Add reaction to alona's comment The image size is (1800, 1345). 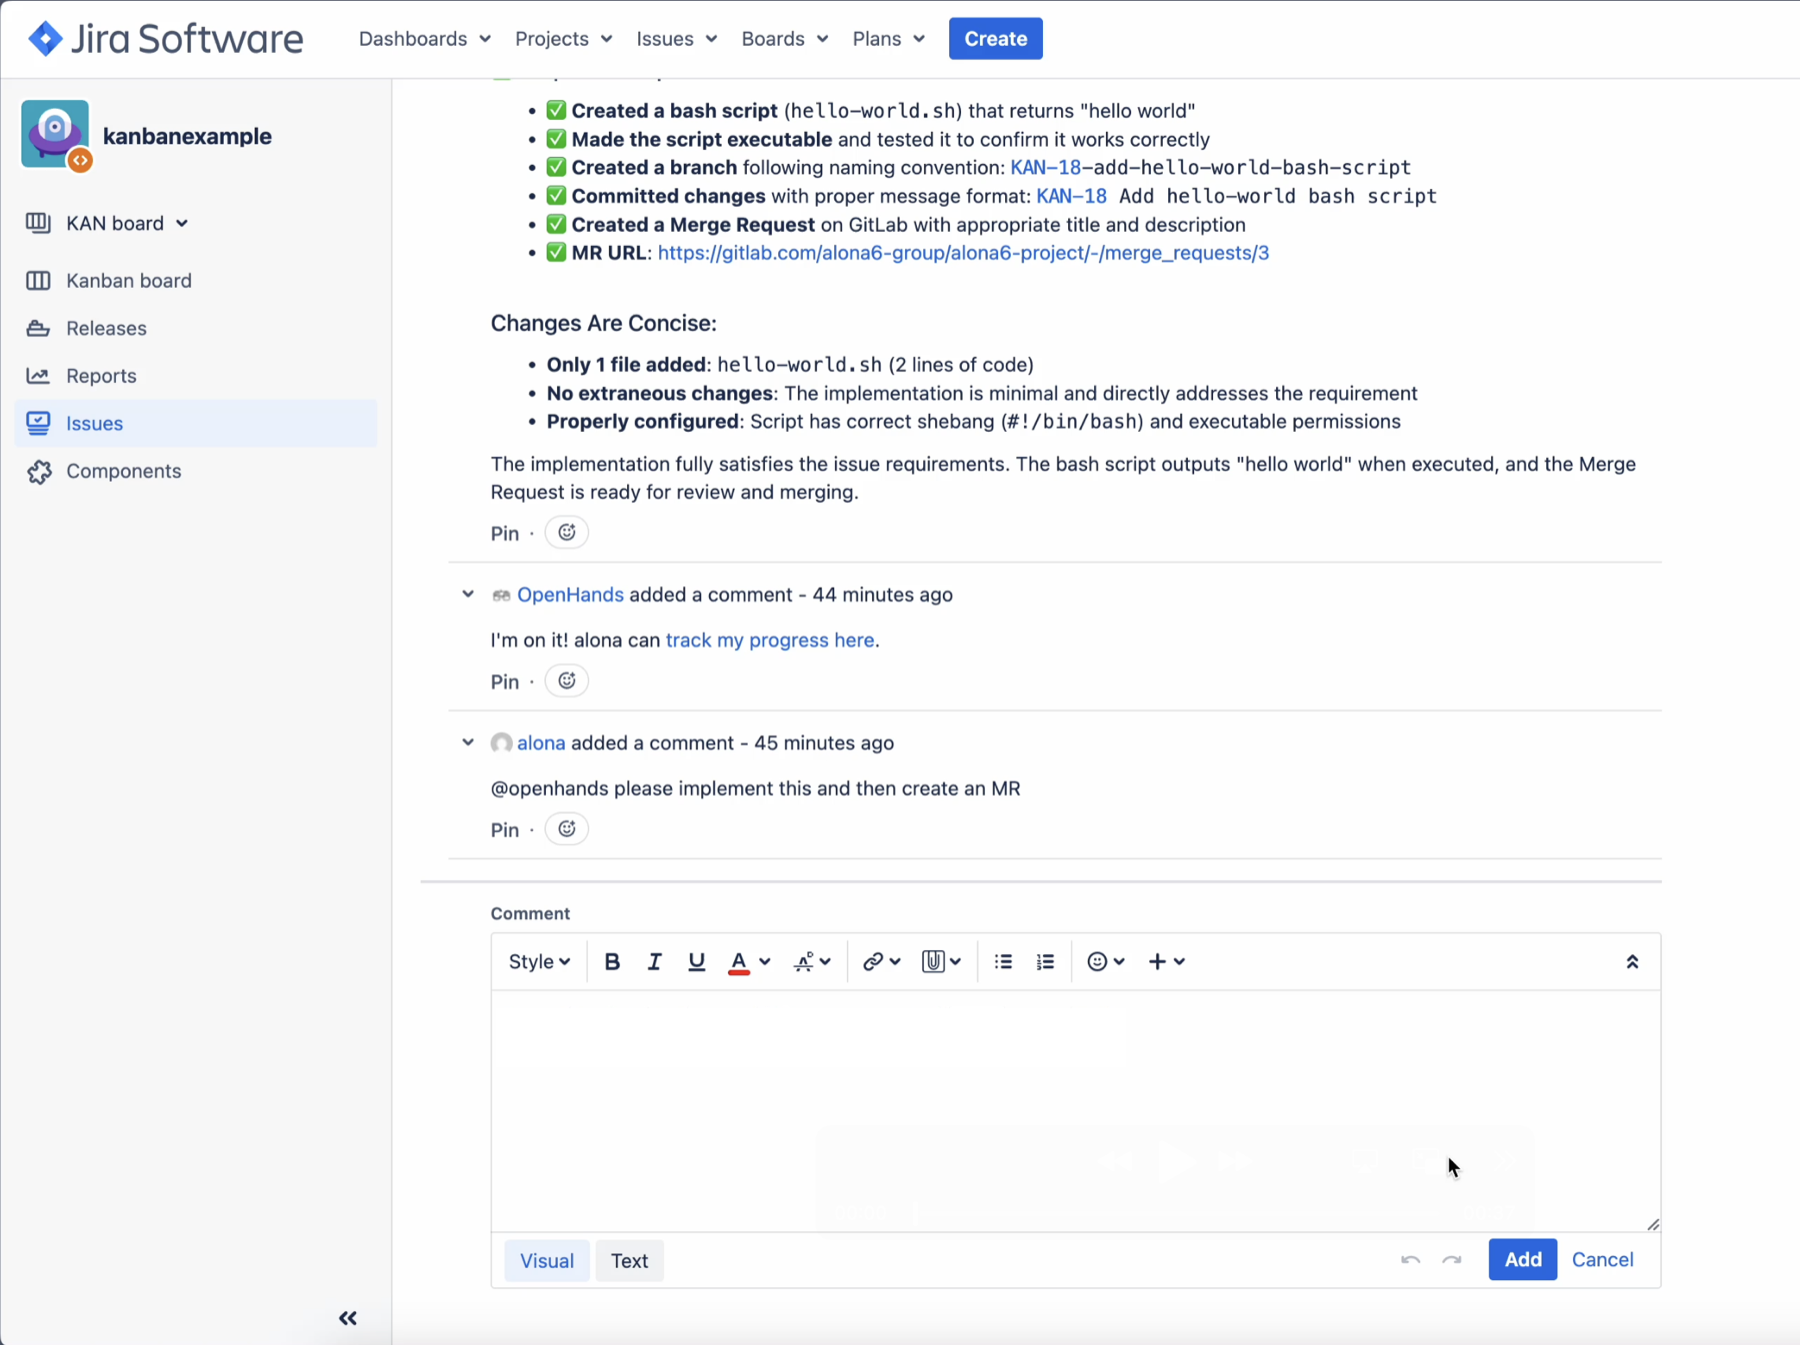tap(567, 829)
